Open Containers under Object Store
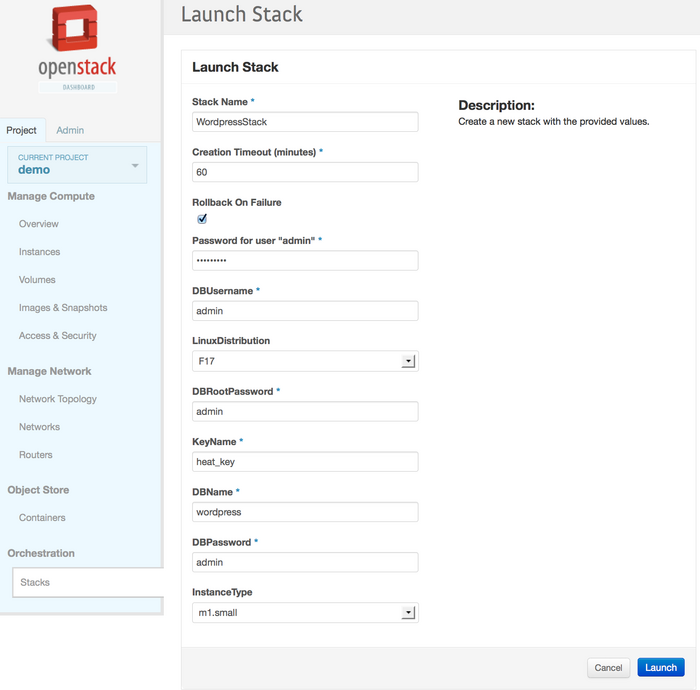Screen dimensions: 700x690 point(42,518)
